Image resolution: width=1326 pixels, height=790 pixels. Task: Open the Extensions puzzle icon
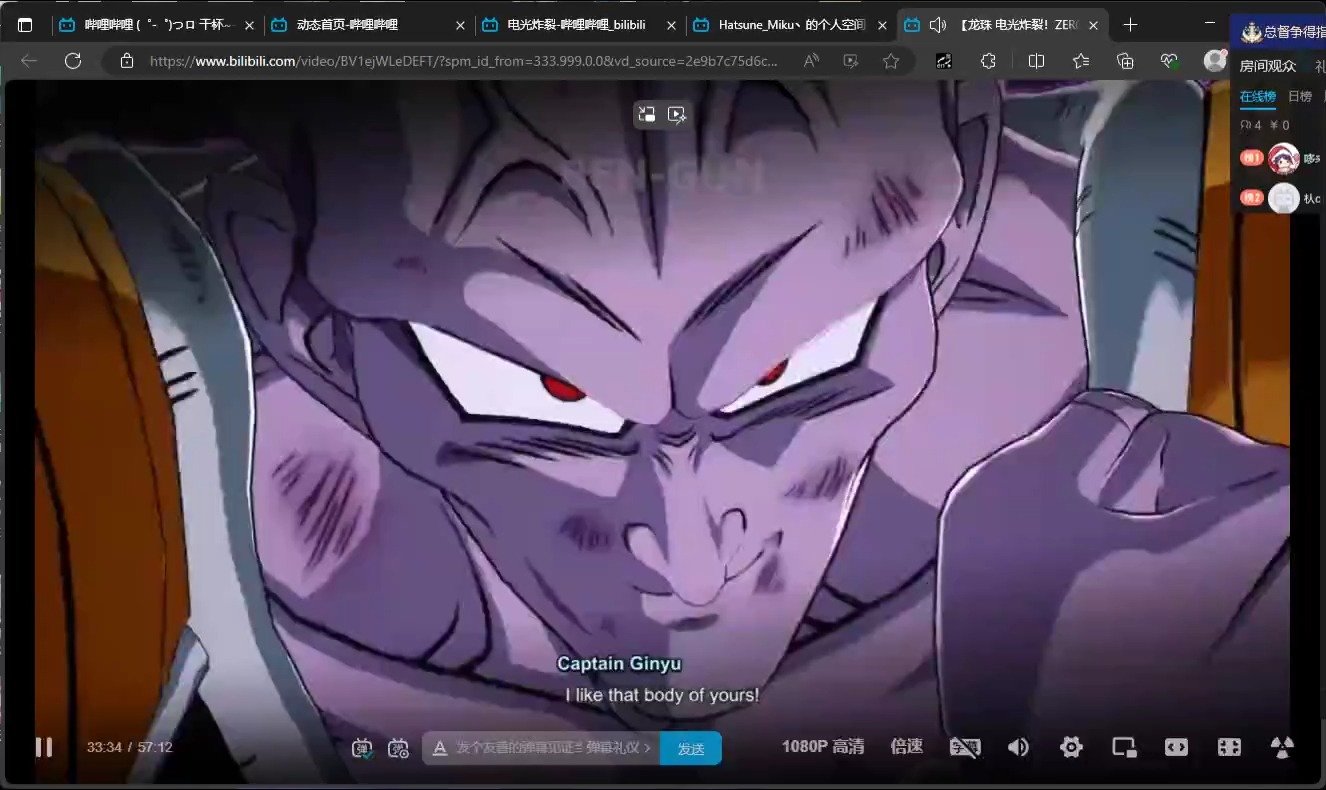tap(988, 61)
